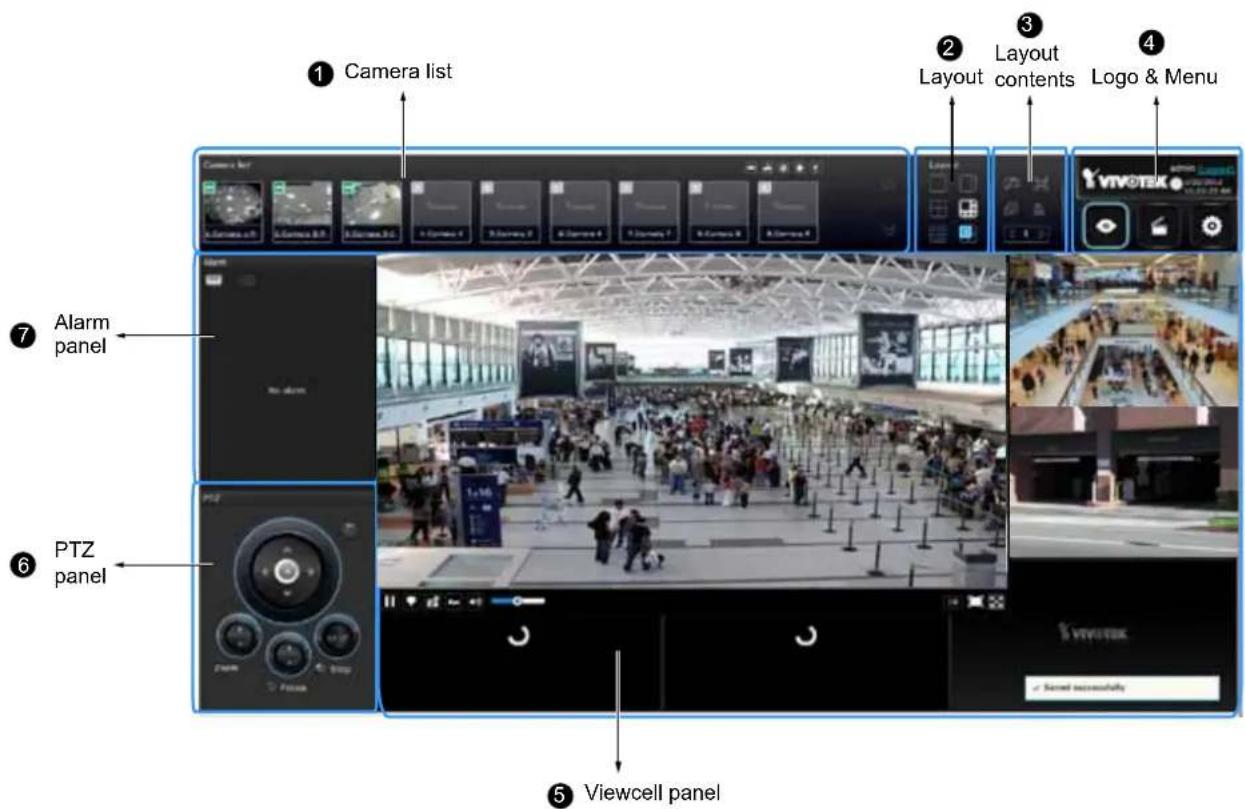Pan camera left with PTZ arrow
Viewport: 1245px width, 809px height.
(x=264, y=572)
